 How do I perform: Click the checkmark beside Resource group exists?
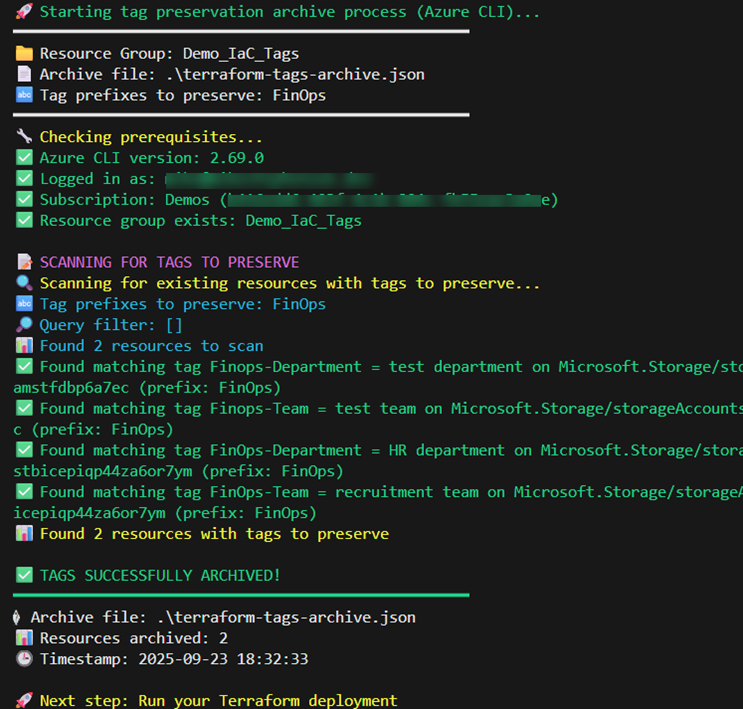click(24, 220)
